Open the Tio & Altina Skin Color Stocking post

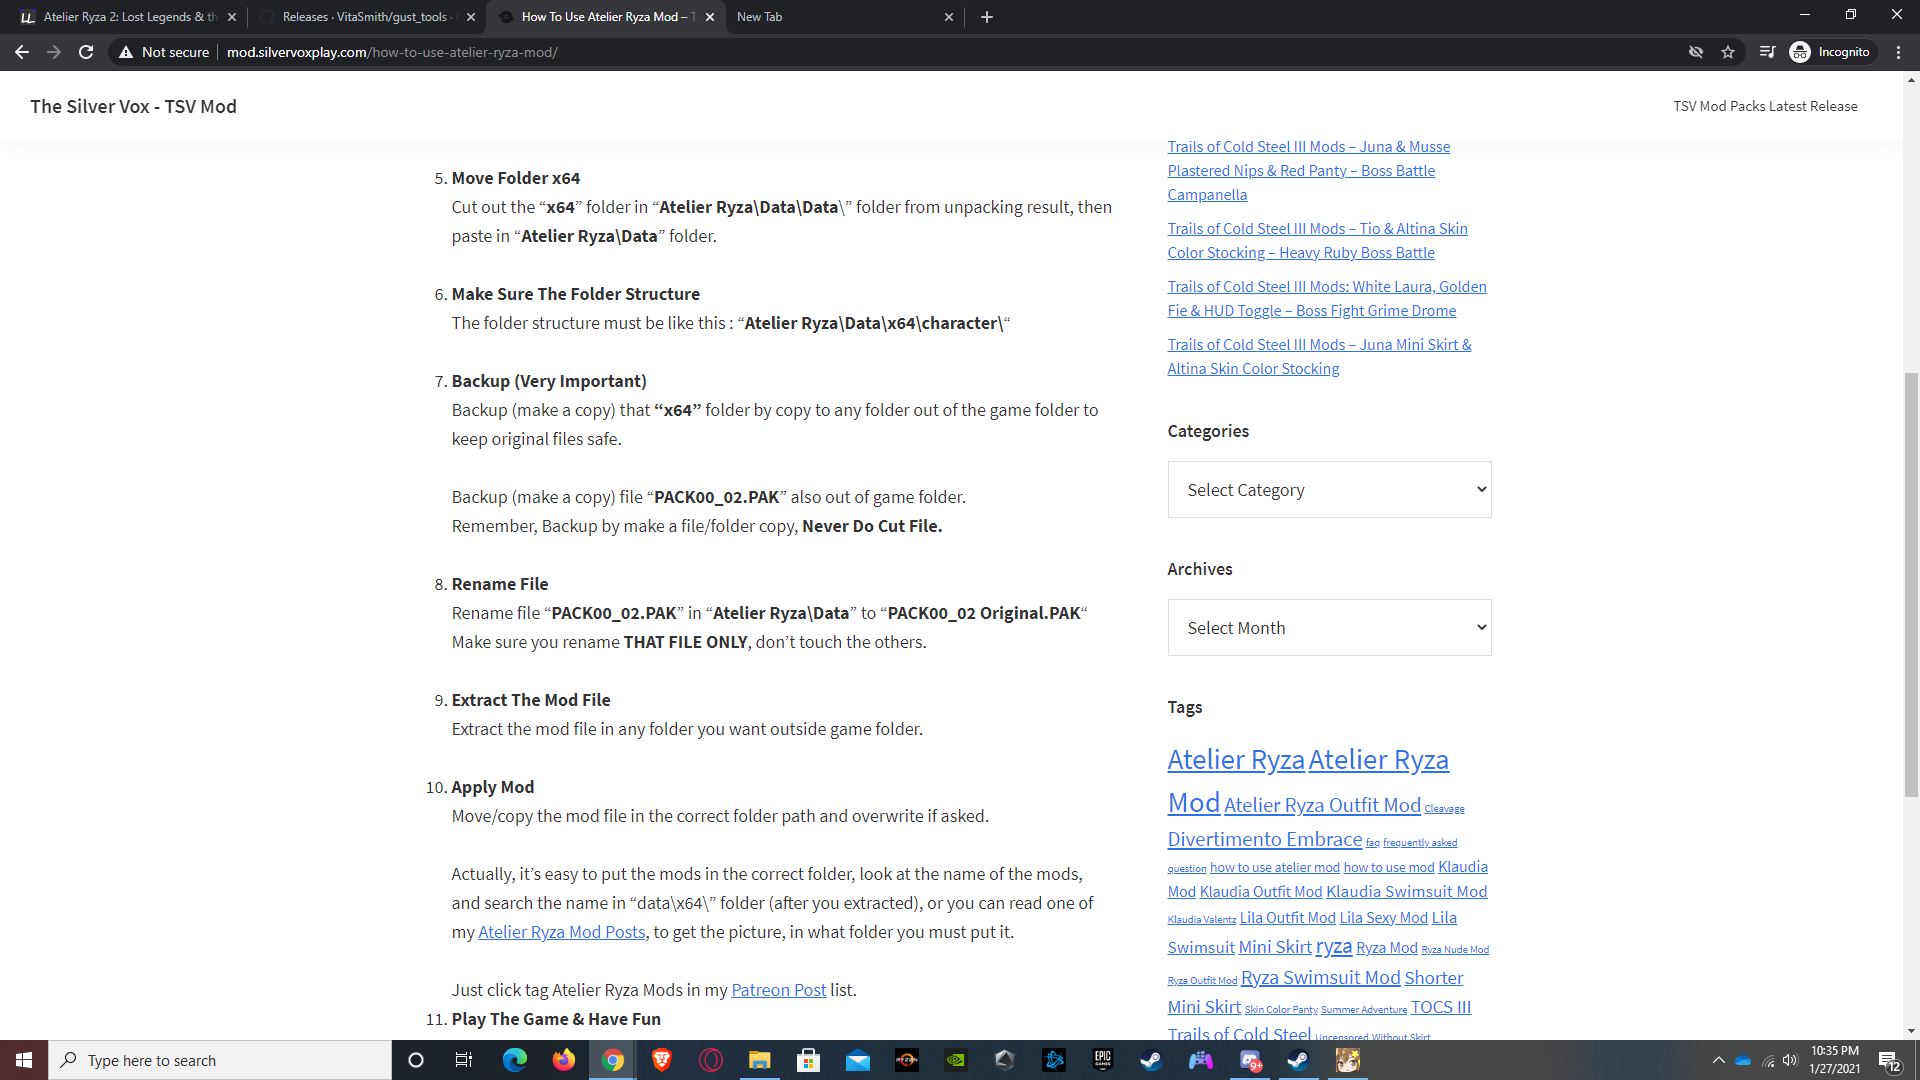[x=1317, y=241]
